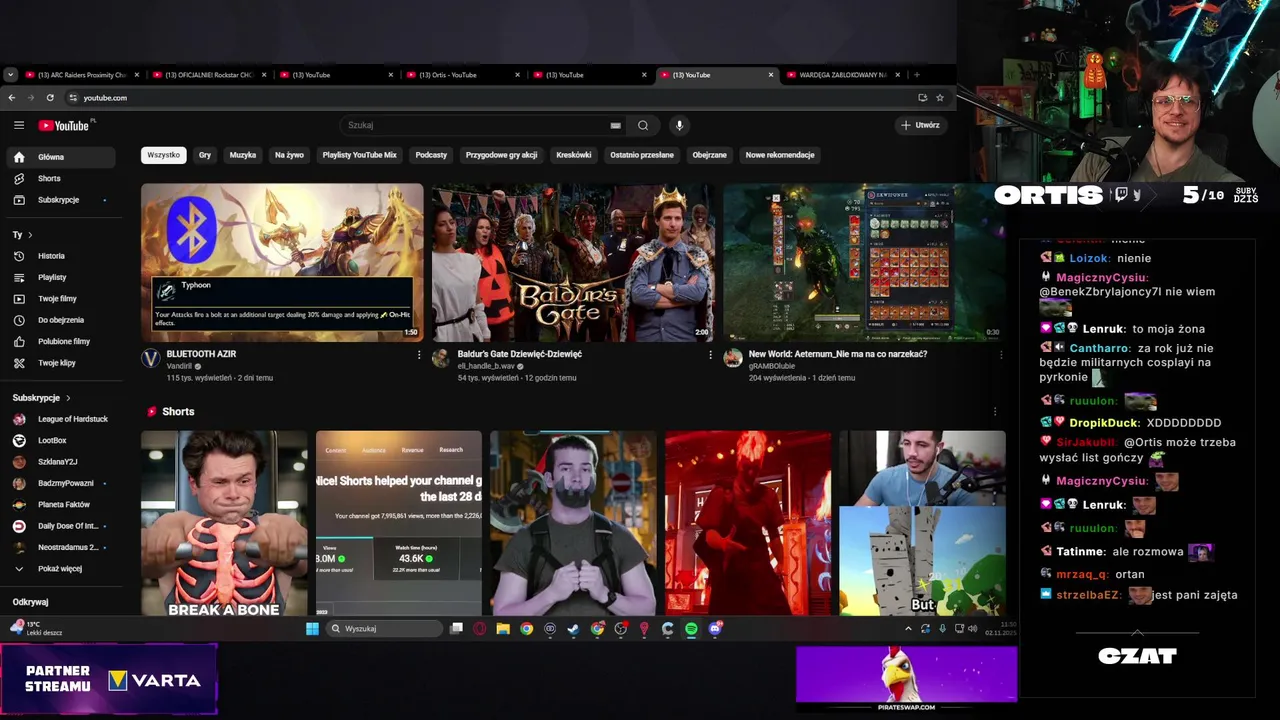Select Przygodowe gry akcji chip
The image size is (1280, 720).
pyautogui.click(x=502, y=155)
